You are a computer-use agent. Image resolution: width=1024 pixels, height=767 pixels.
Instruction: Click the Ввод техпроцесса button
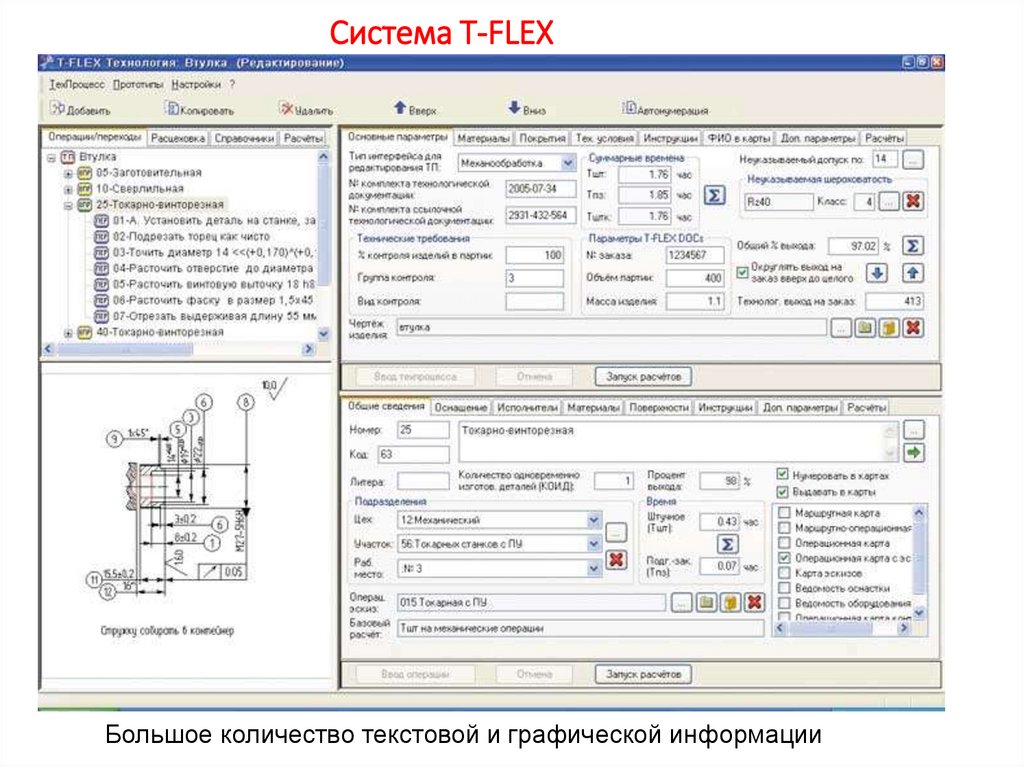coord(415,376)
